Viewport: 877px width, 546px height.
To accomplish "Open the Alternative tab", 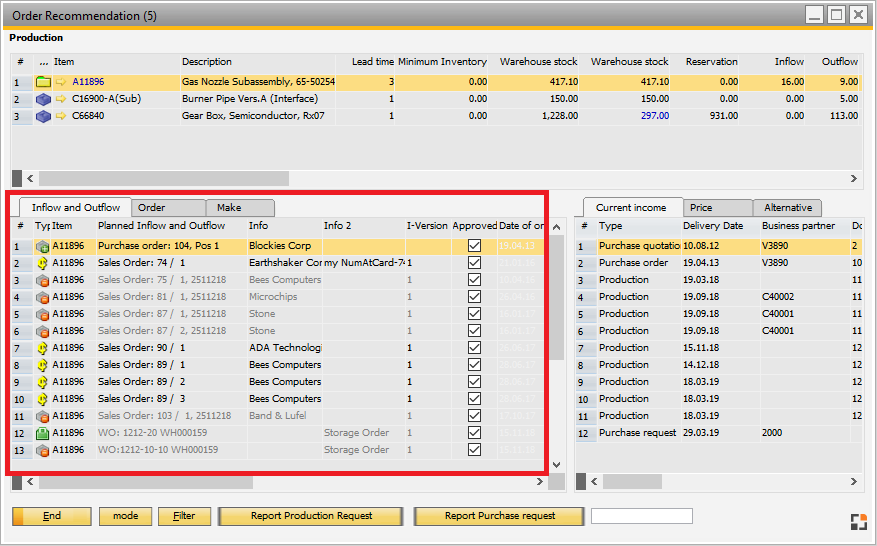I will pyautogui.click(x=787, y=208).
